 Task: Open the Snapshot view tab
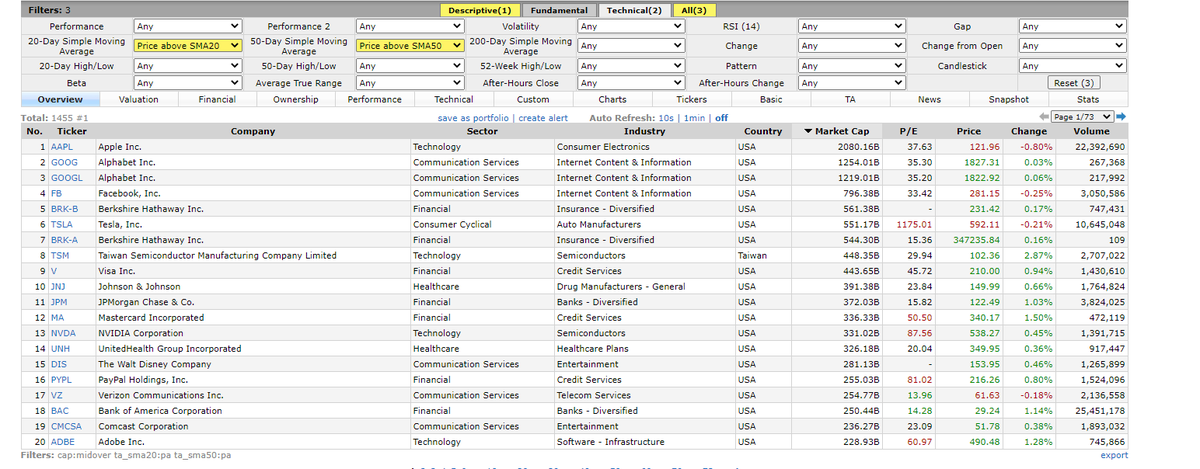(x=1009, y=100)
